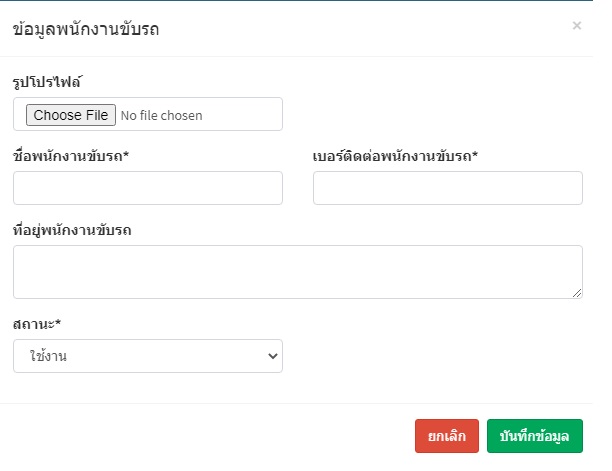612x471 pixels.
Task: Select the ใช้งาน value in status box
Action: tap(48, 356)
